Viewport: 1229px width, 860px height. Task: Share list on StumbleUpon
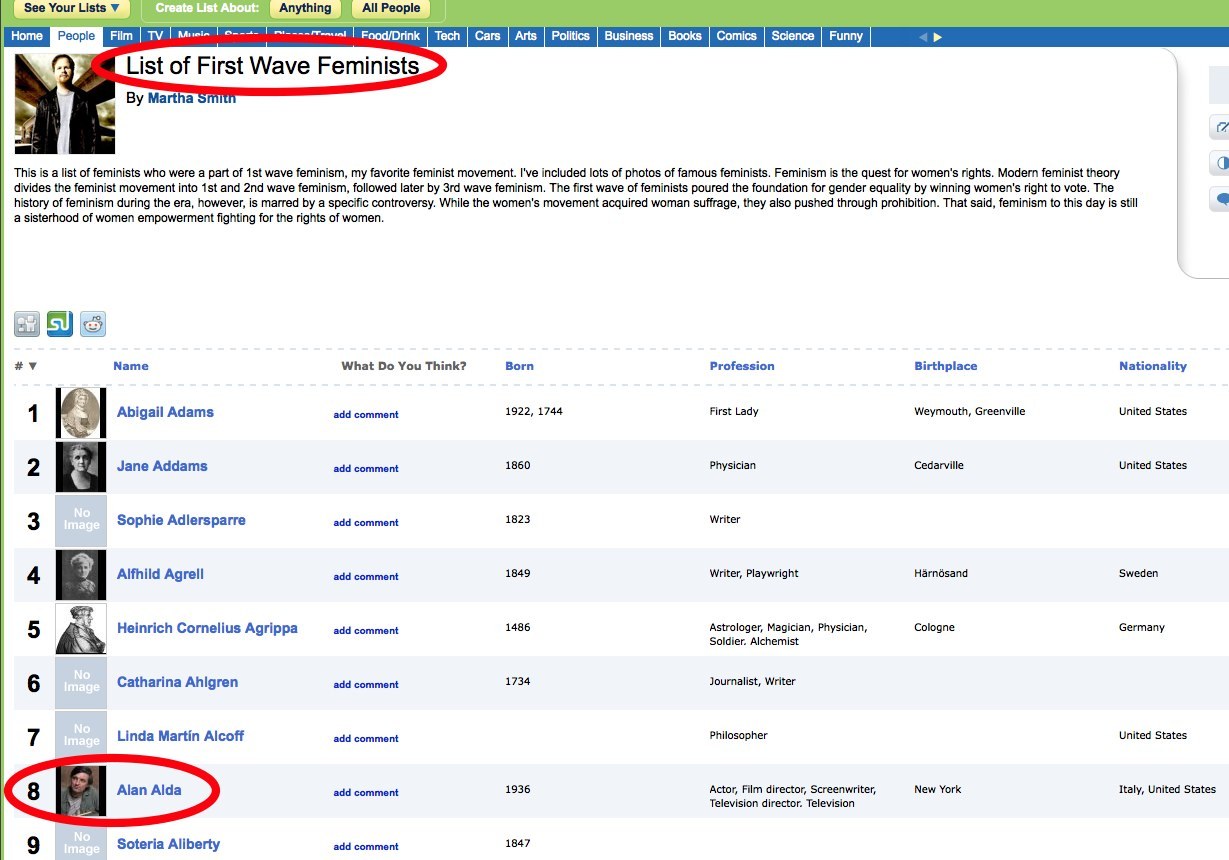(60, 324)
